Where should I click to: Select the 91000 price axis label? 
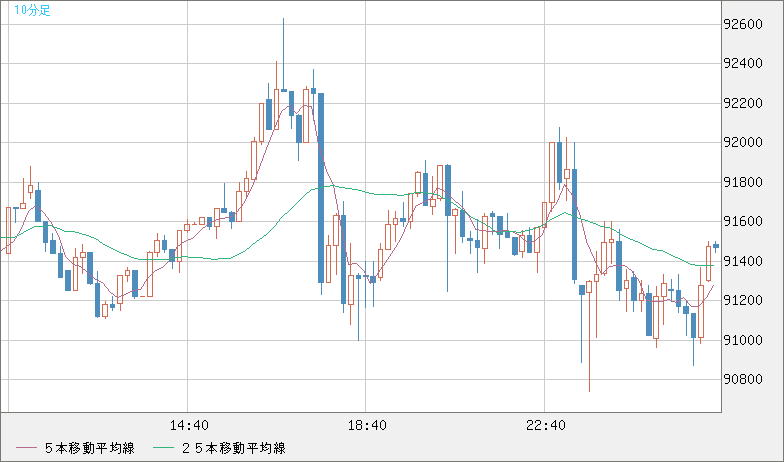point(742,340)
